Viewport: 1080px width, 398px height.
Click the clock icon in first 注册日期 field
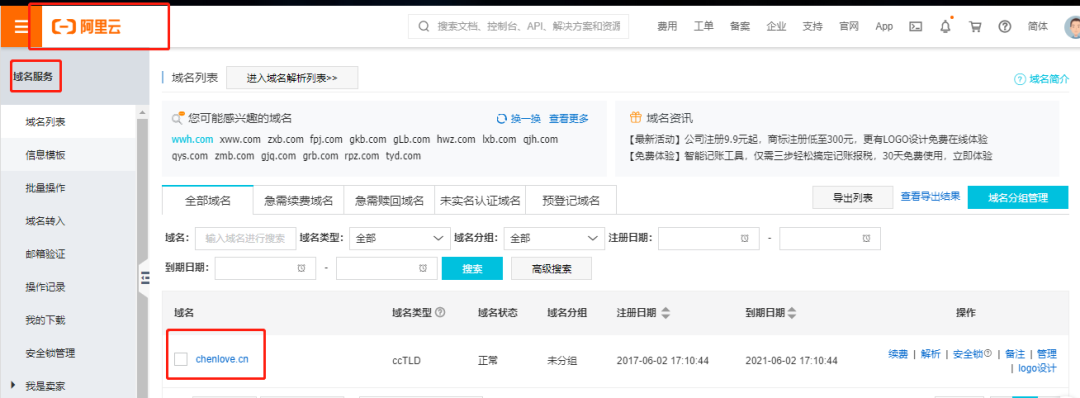pos(745,238)
